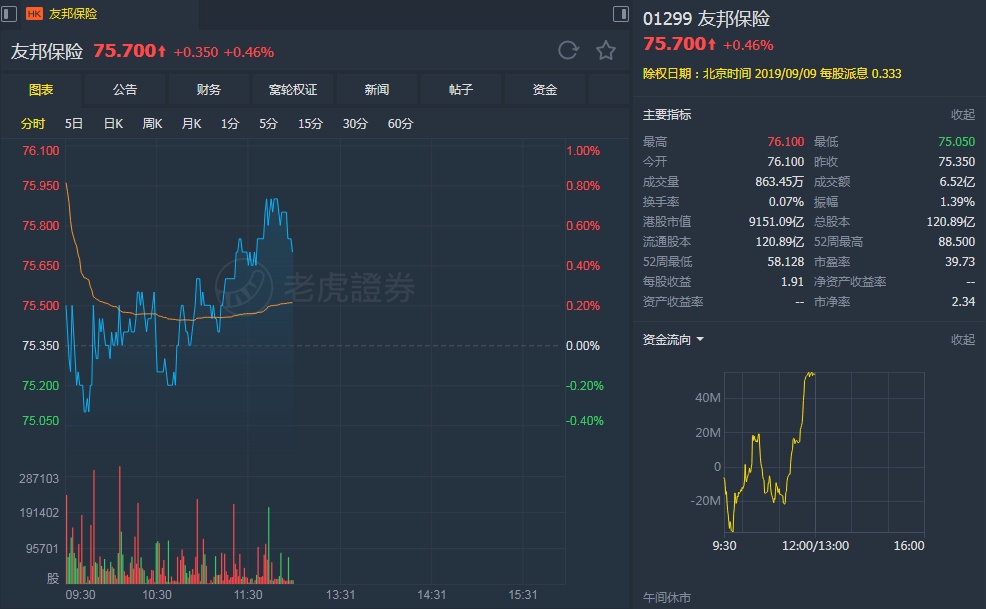986x609 pixels.
Task: Open the 资金流向 dropdown arrow
Action: pos(700,340)
